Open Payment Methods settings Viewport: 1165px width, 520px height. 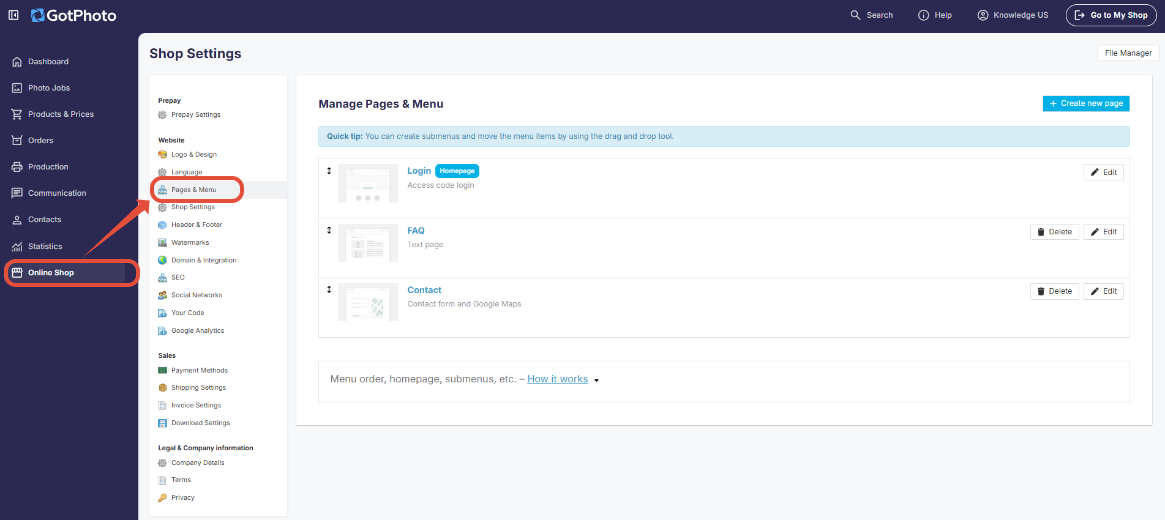[x=199, y=370]
